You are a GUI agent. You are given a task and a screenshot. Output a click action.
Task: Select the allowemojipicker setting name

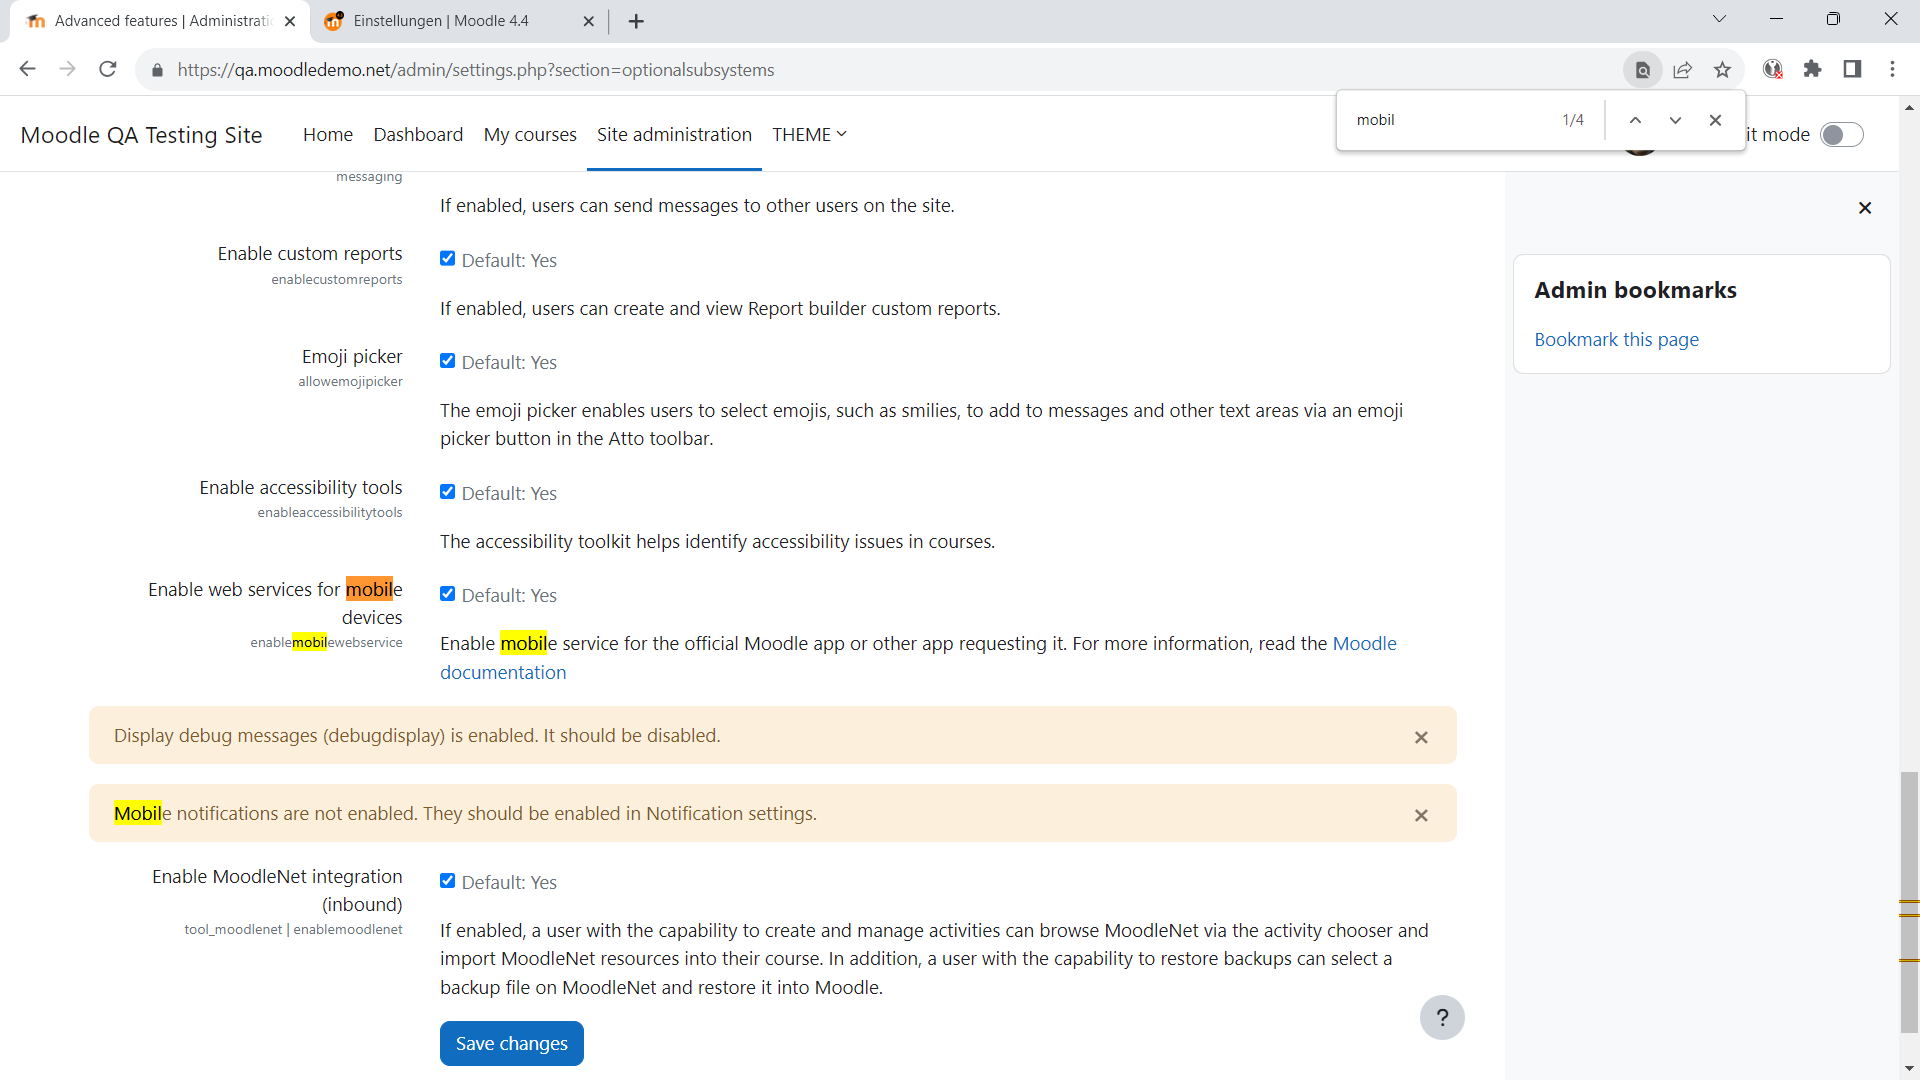(x=350, y=381)
